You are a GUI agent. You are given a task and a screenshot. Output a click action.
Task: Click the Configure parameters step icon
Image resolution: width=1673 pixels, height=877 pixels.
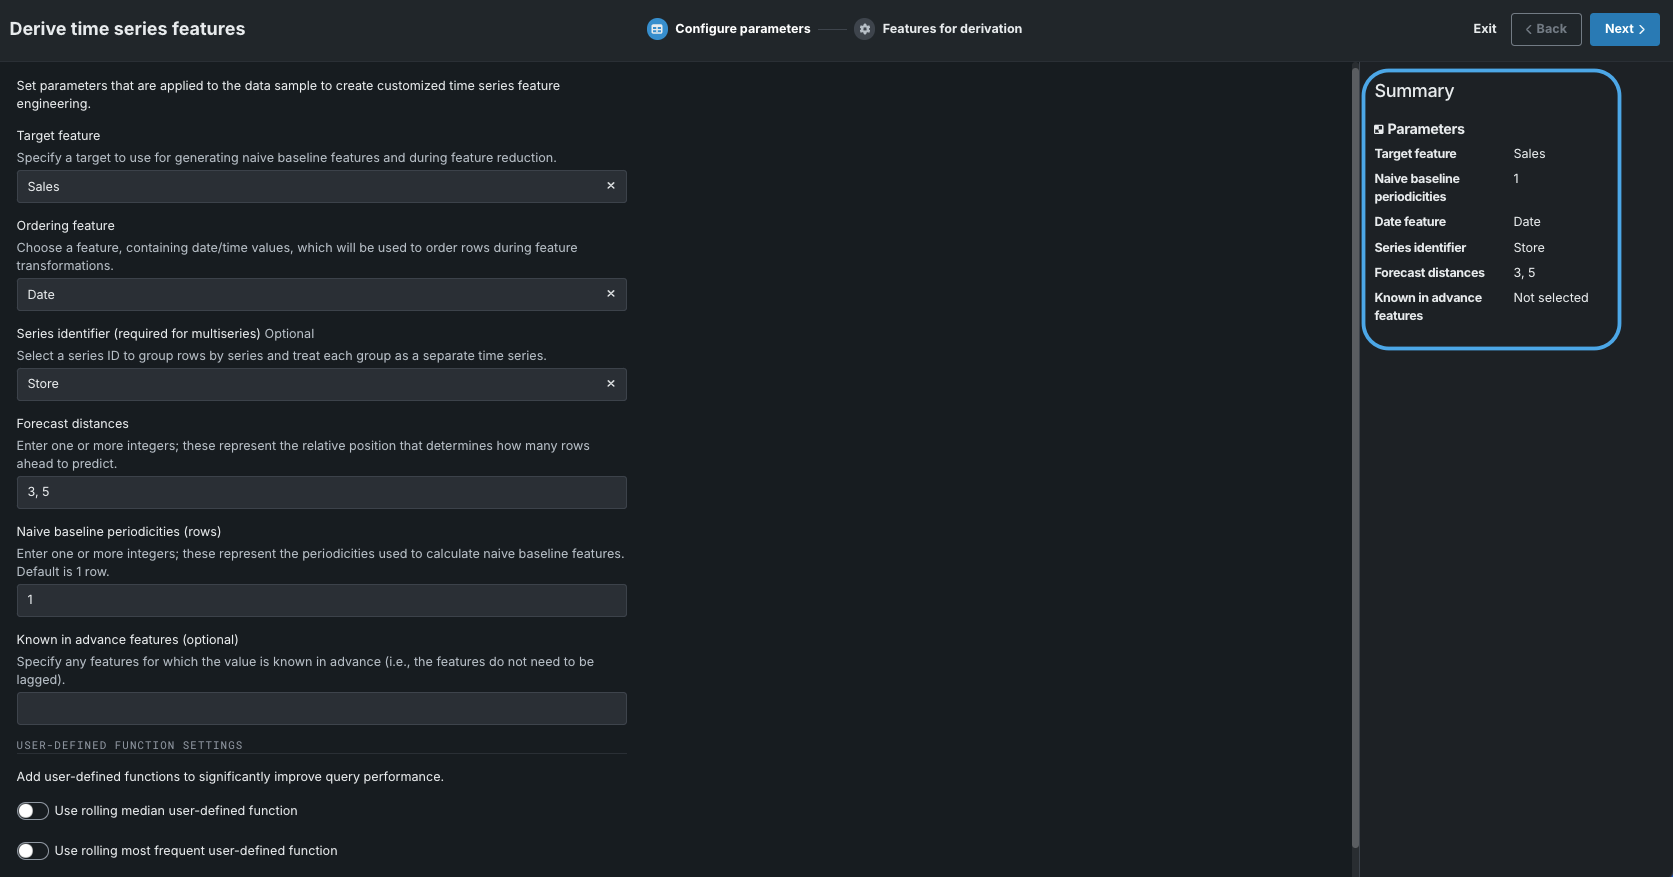(x=657, y=29)
